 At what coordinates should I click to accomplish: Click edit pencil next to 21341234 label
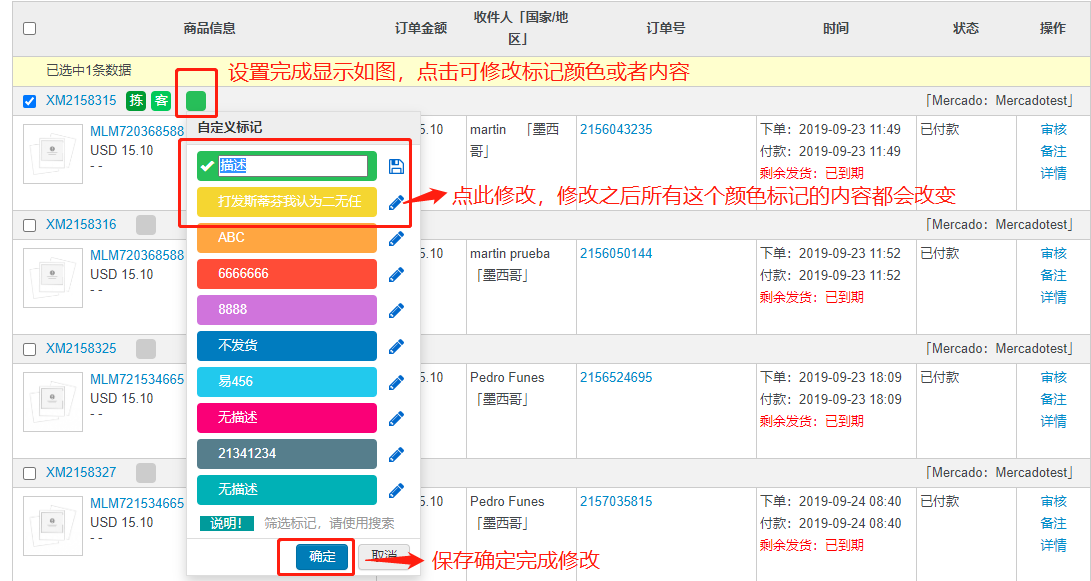point(396,455)
